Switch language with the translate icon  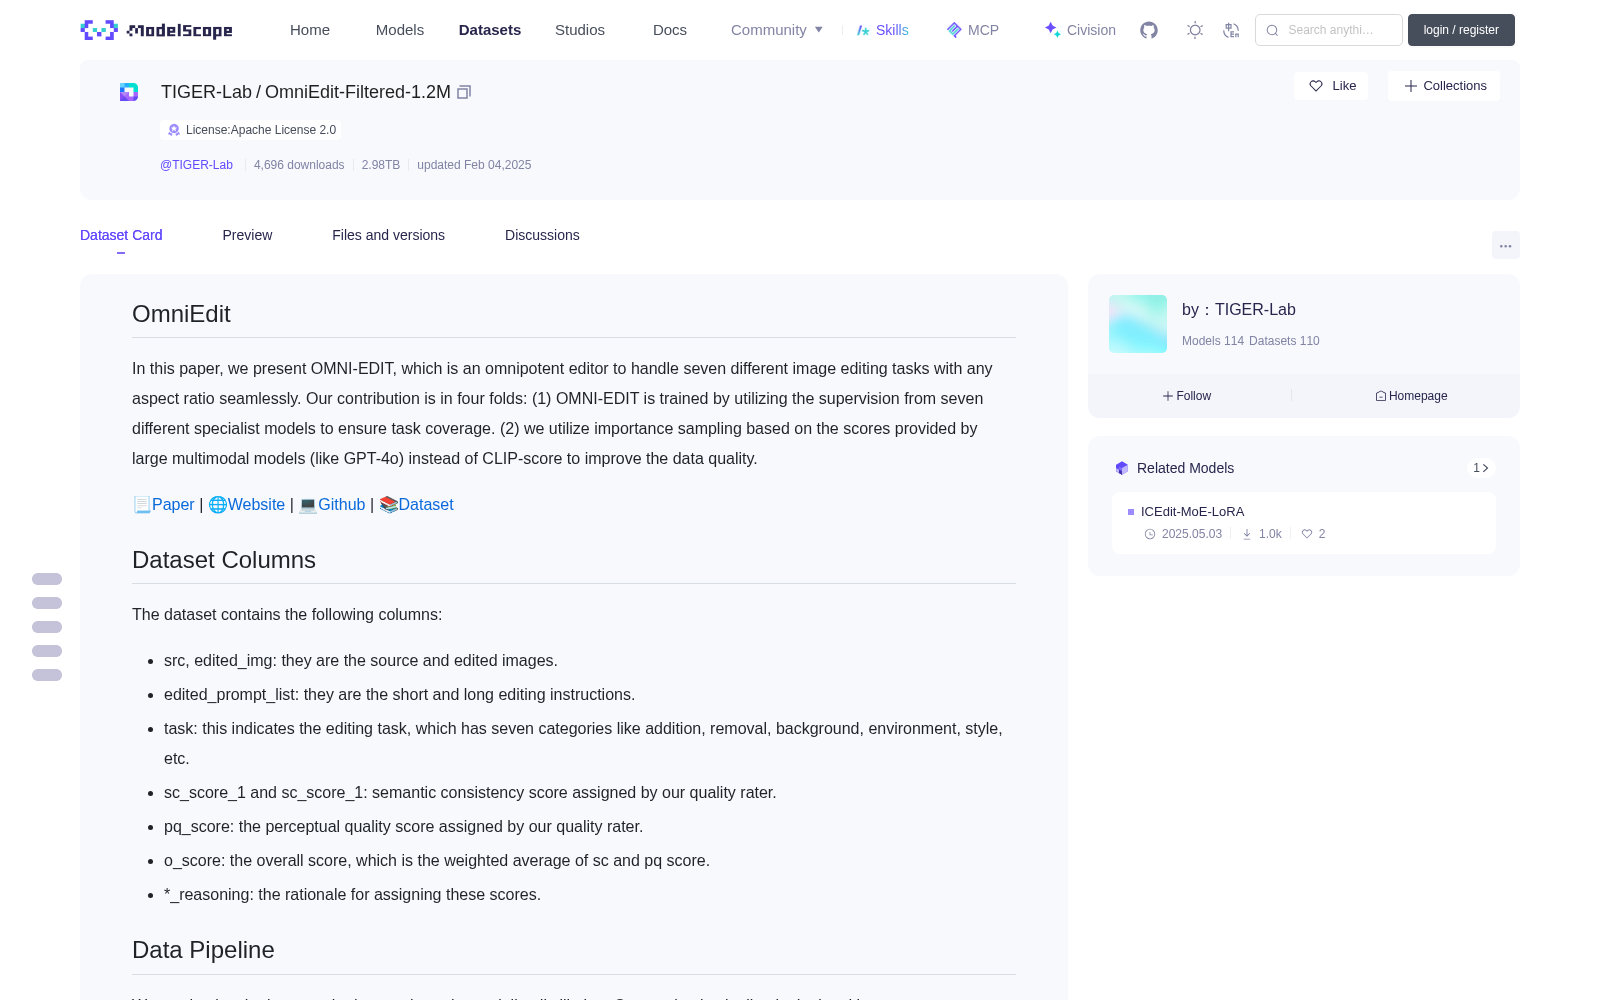pyautogui.click(x=1232, y=30)
